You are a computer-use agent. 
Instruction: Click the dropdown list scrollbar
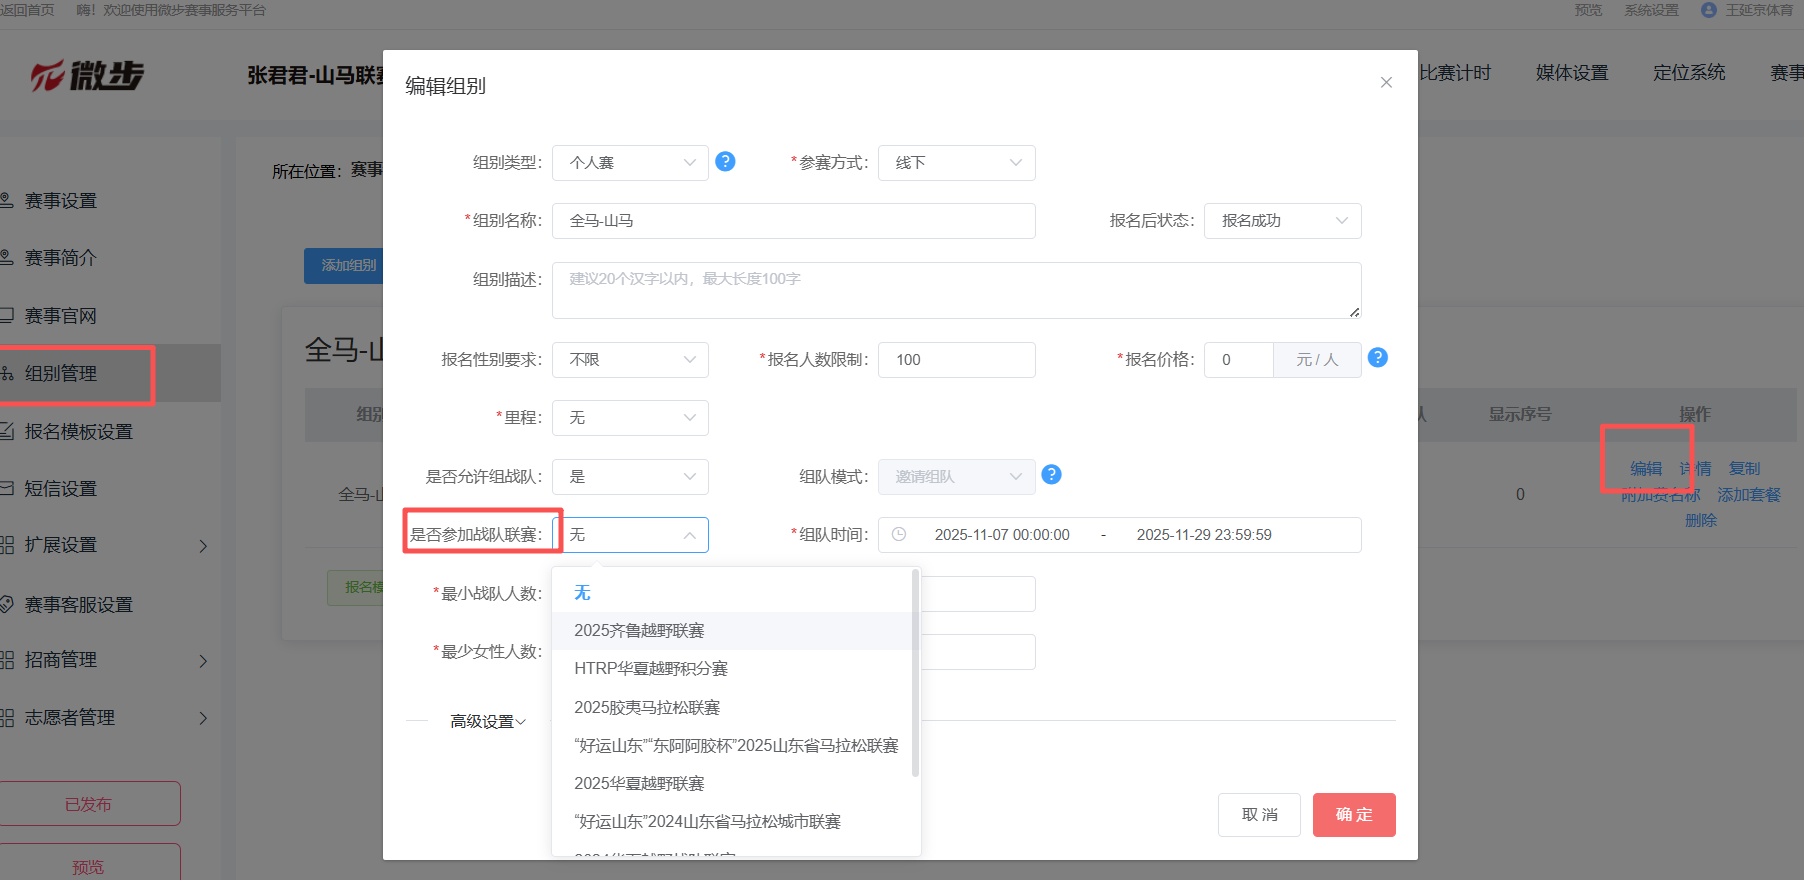pos(915,672)
